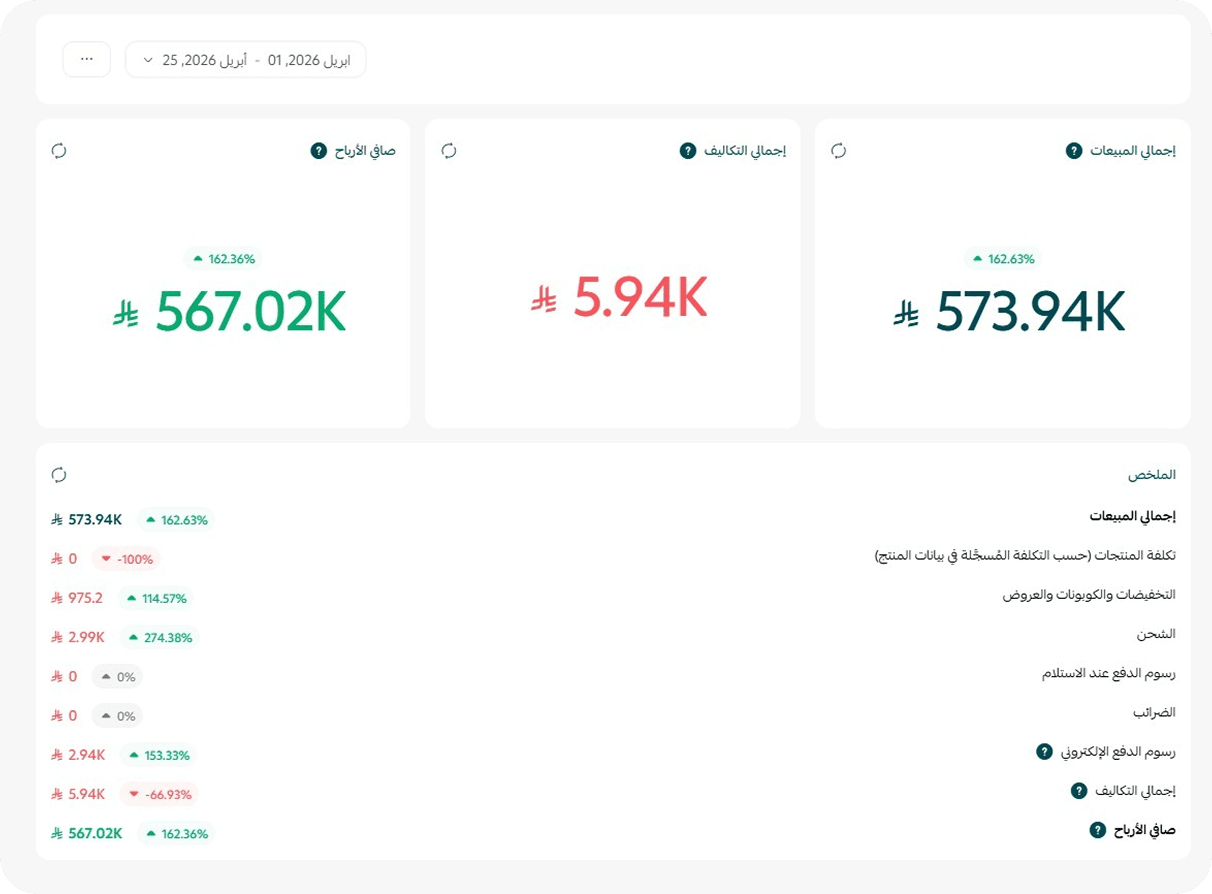Image resolution: width=1212 pixels, height=894 pixels.
Task: Select the إجمالي التكاليف summary row label
Action: tap(1136, 791)
